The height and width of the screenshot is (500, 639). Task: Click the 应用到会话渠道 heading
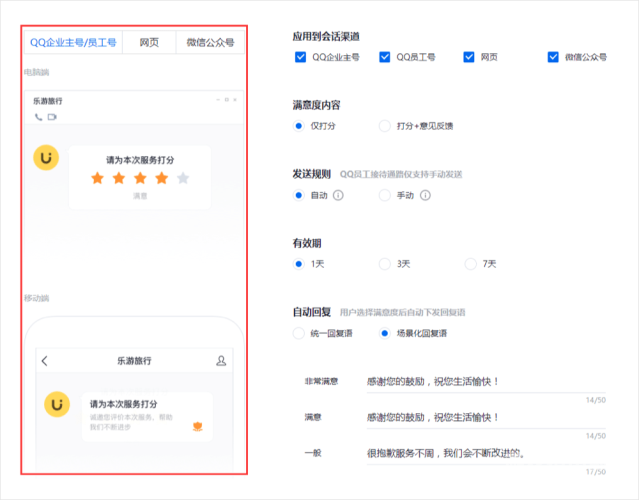point(326,37)
